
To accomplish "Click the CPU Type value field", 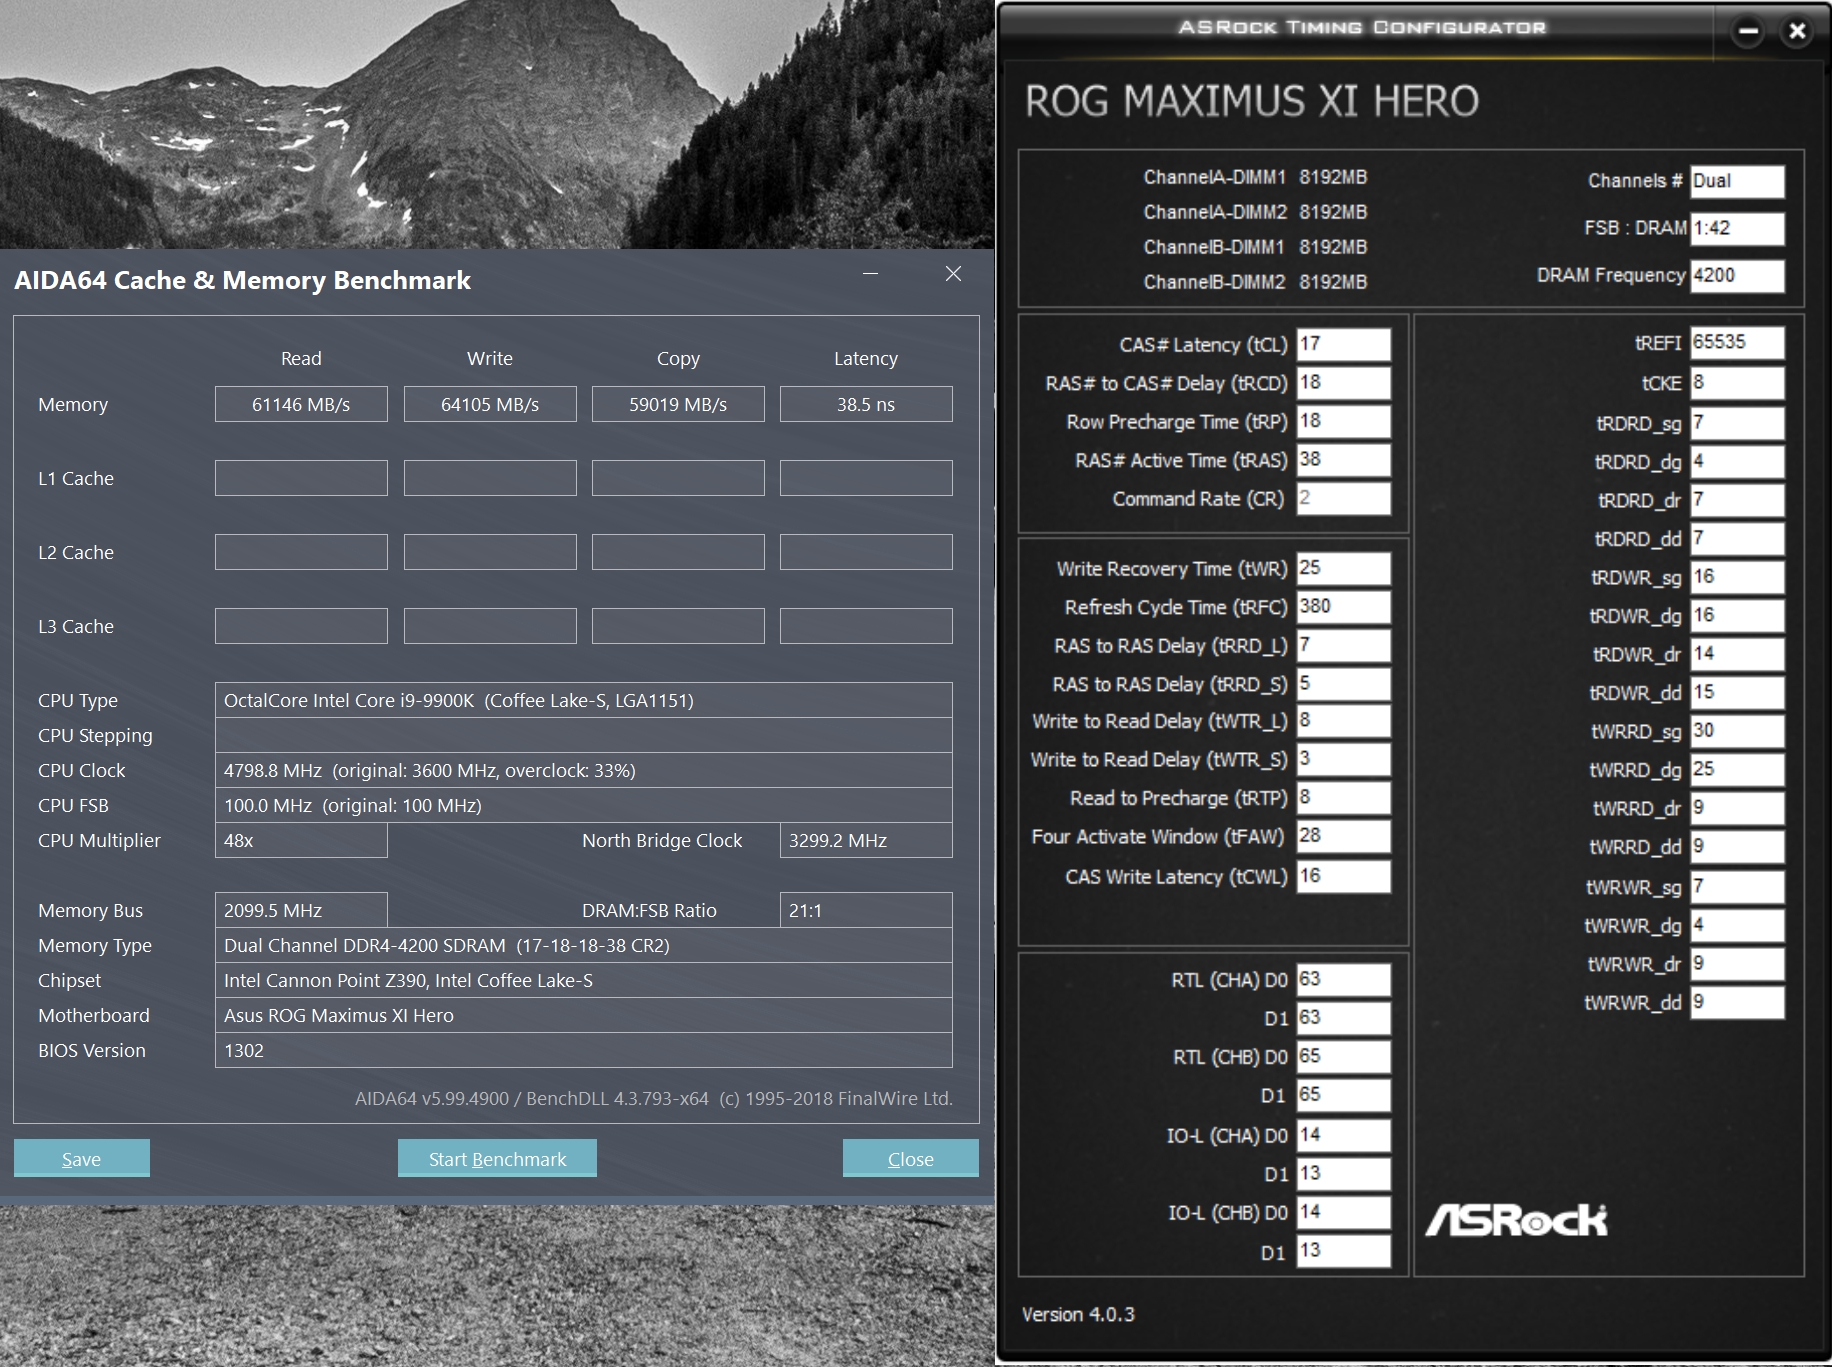I will [x=584, y=700].
